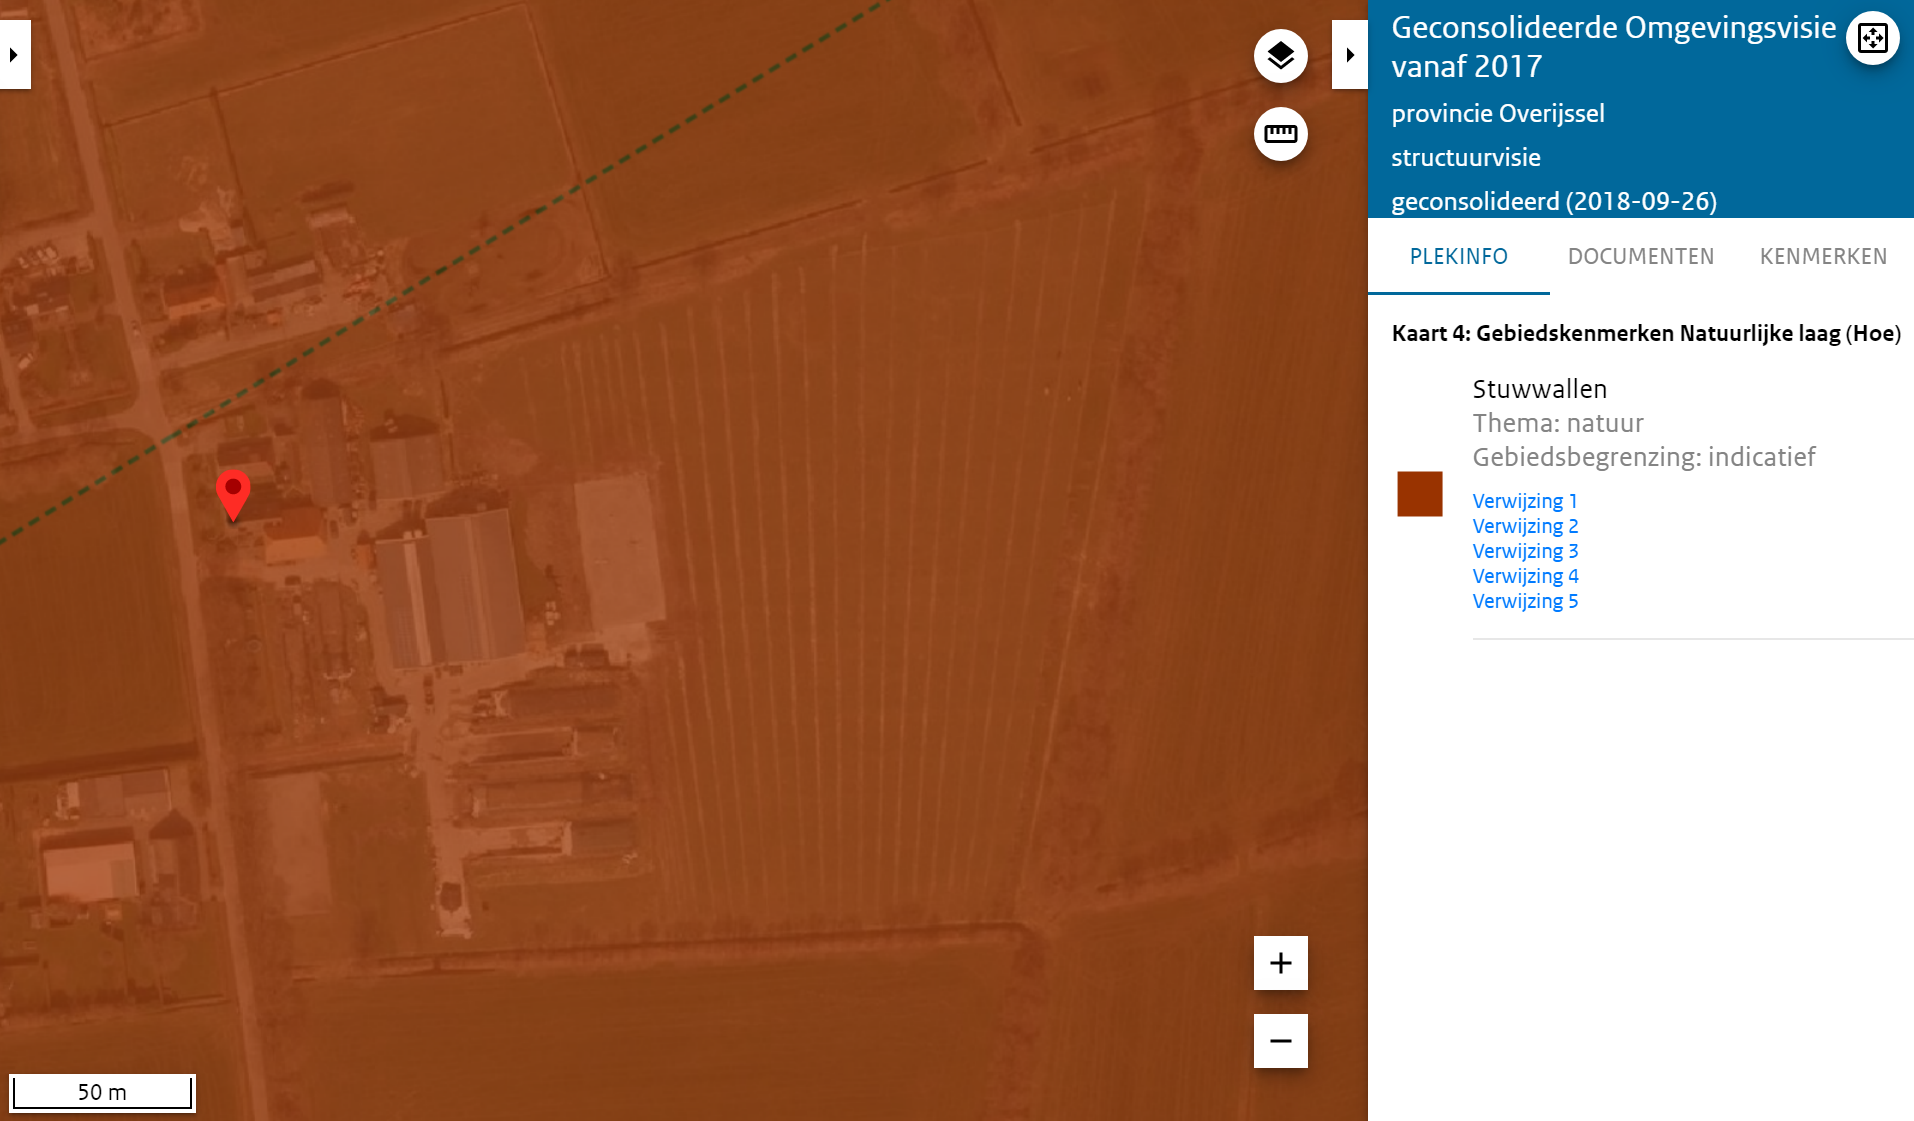Open the Verwijzing 5 link
1914x1121 pixels.
tap(1525, 601)
